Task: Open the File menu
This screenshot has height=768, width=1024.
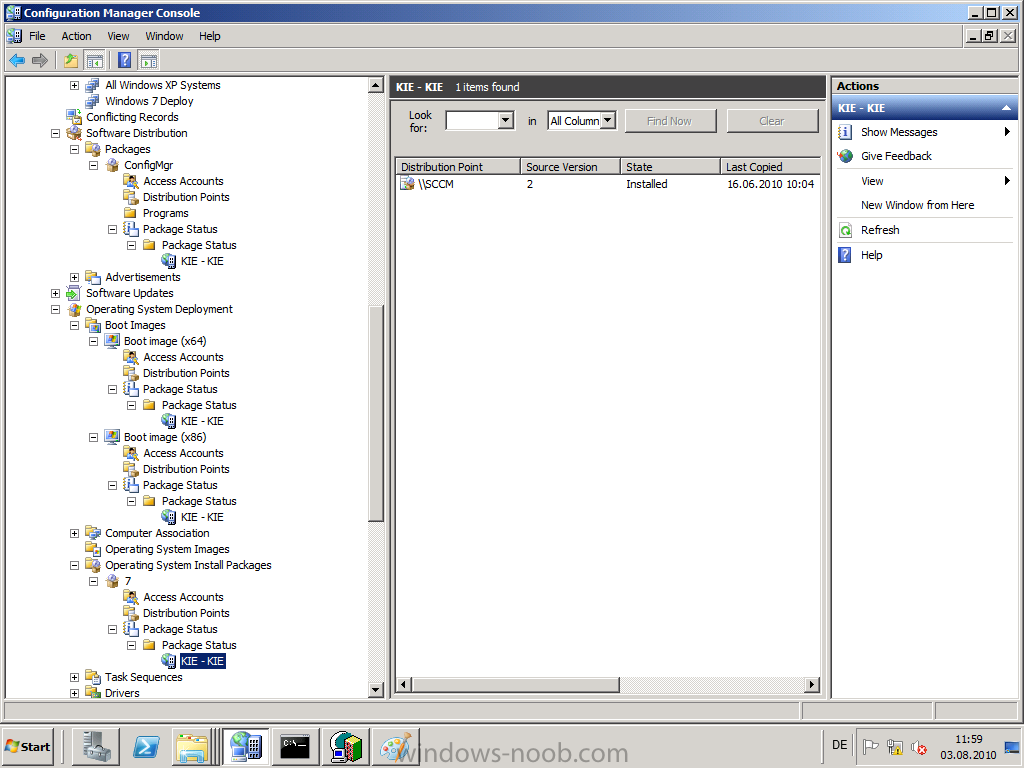Action: point(37,36)
